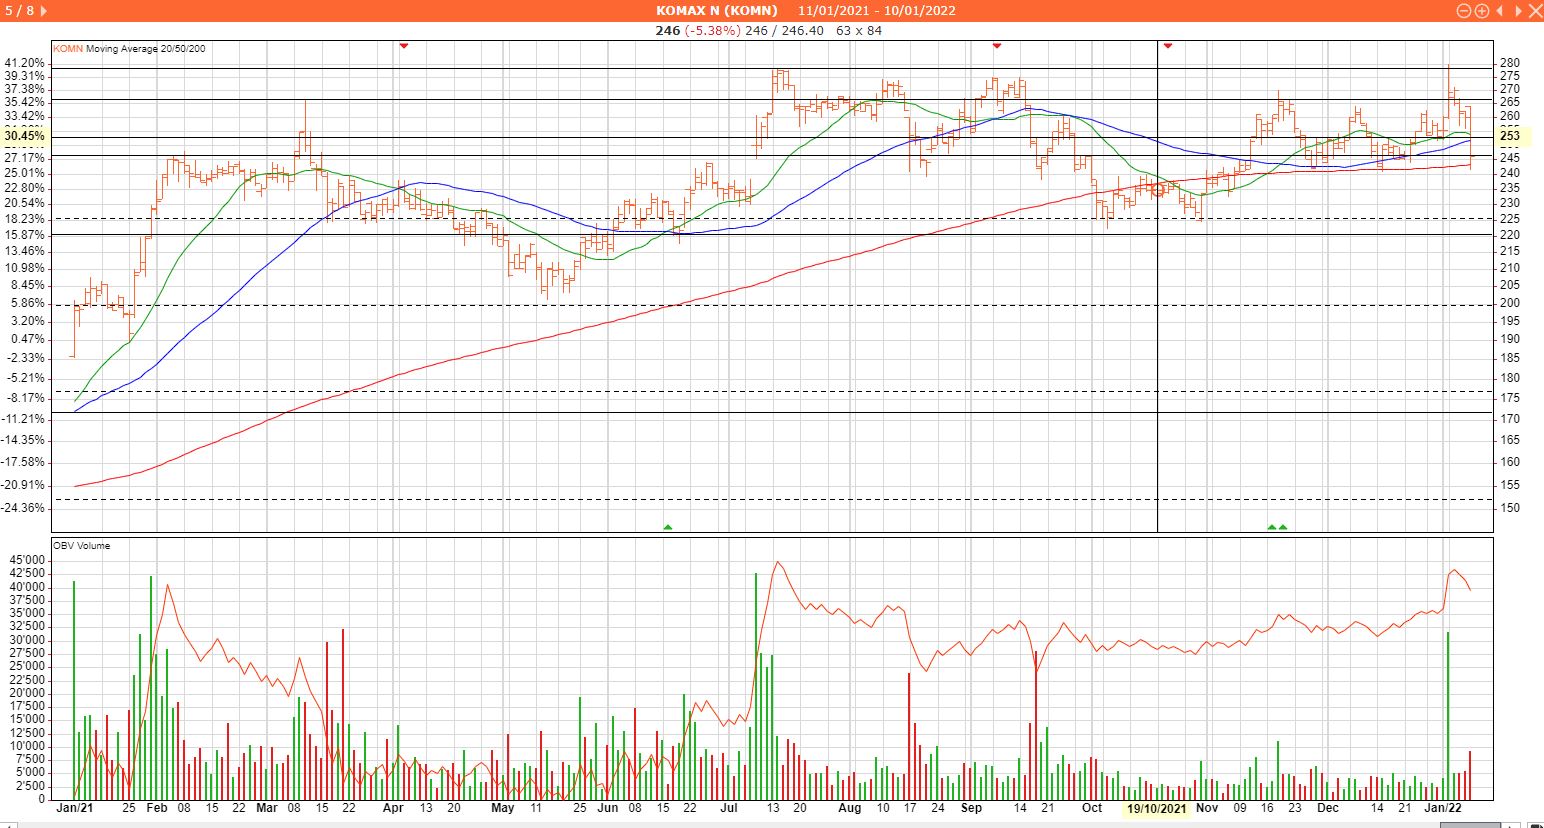
Task: Click the highlighted 30.45% percentage label
Action: (x=24, y=136)
